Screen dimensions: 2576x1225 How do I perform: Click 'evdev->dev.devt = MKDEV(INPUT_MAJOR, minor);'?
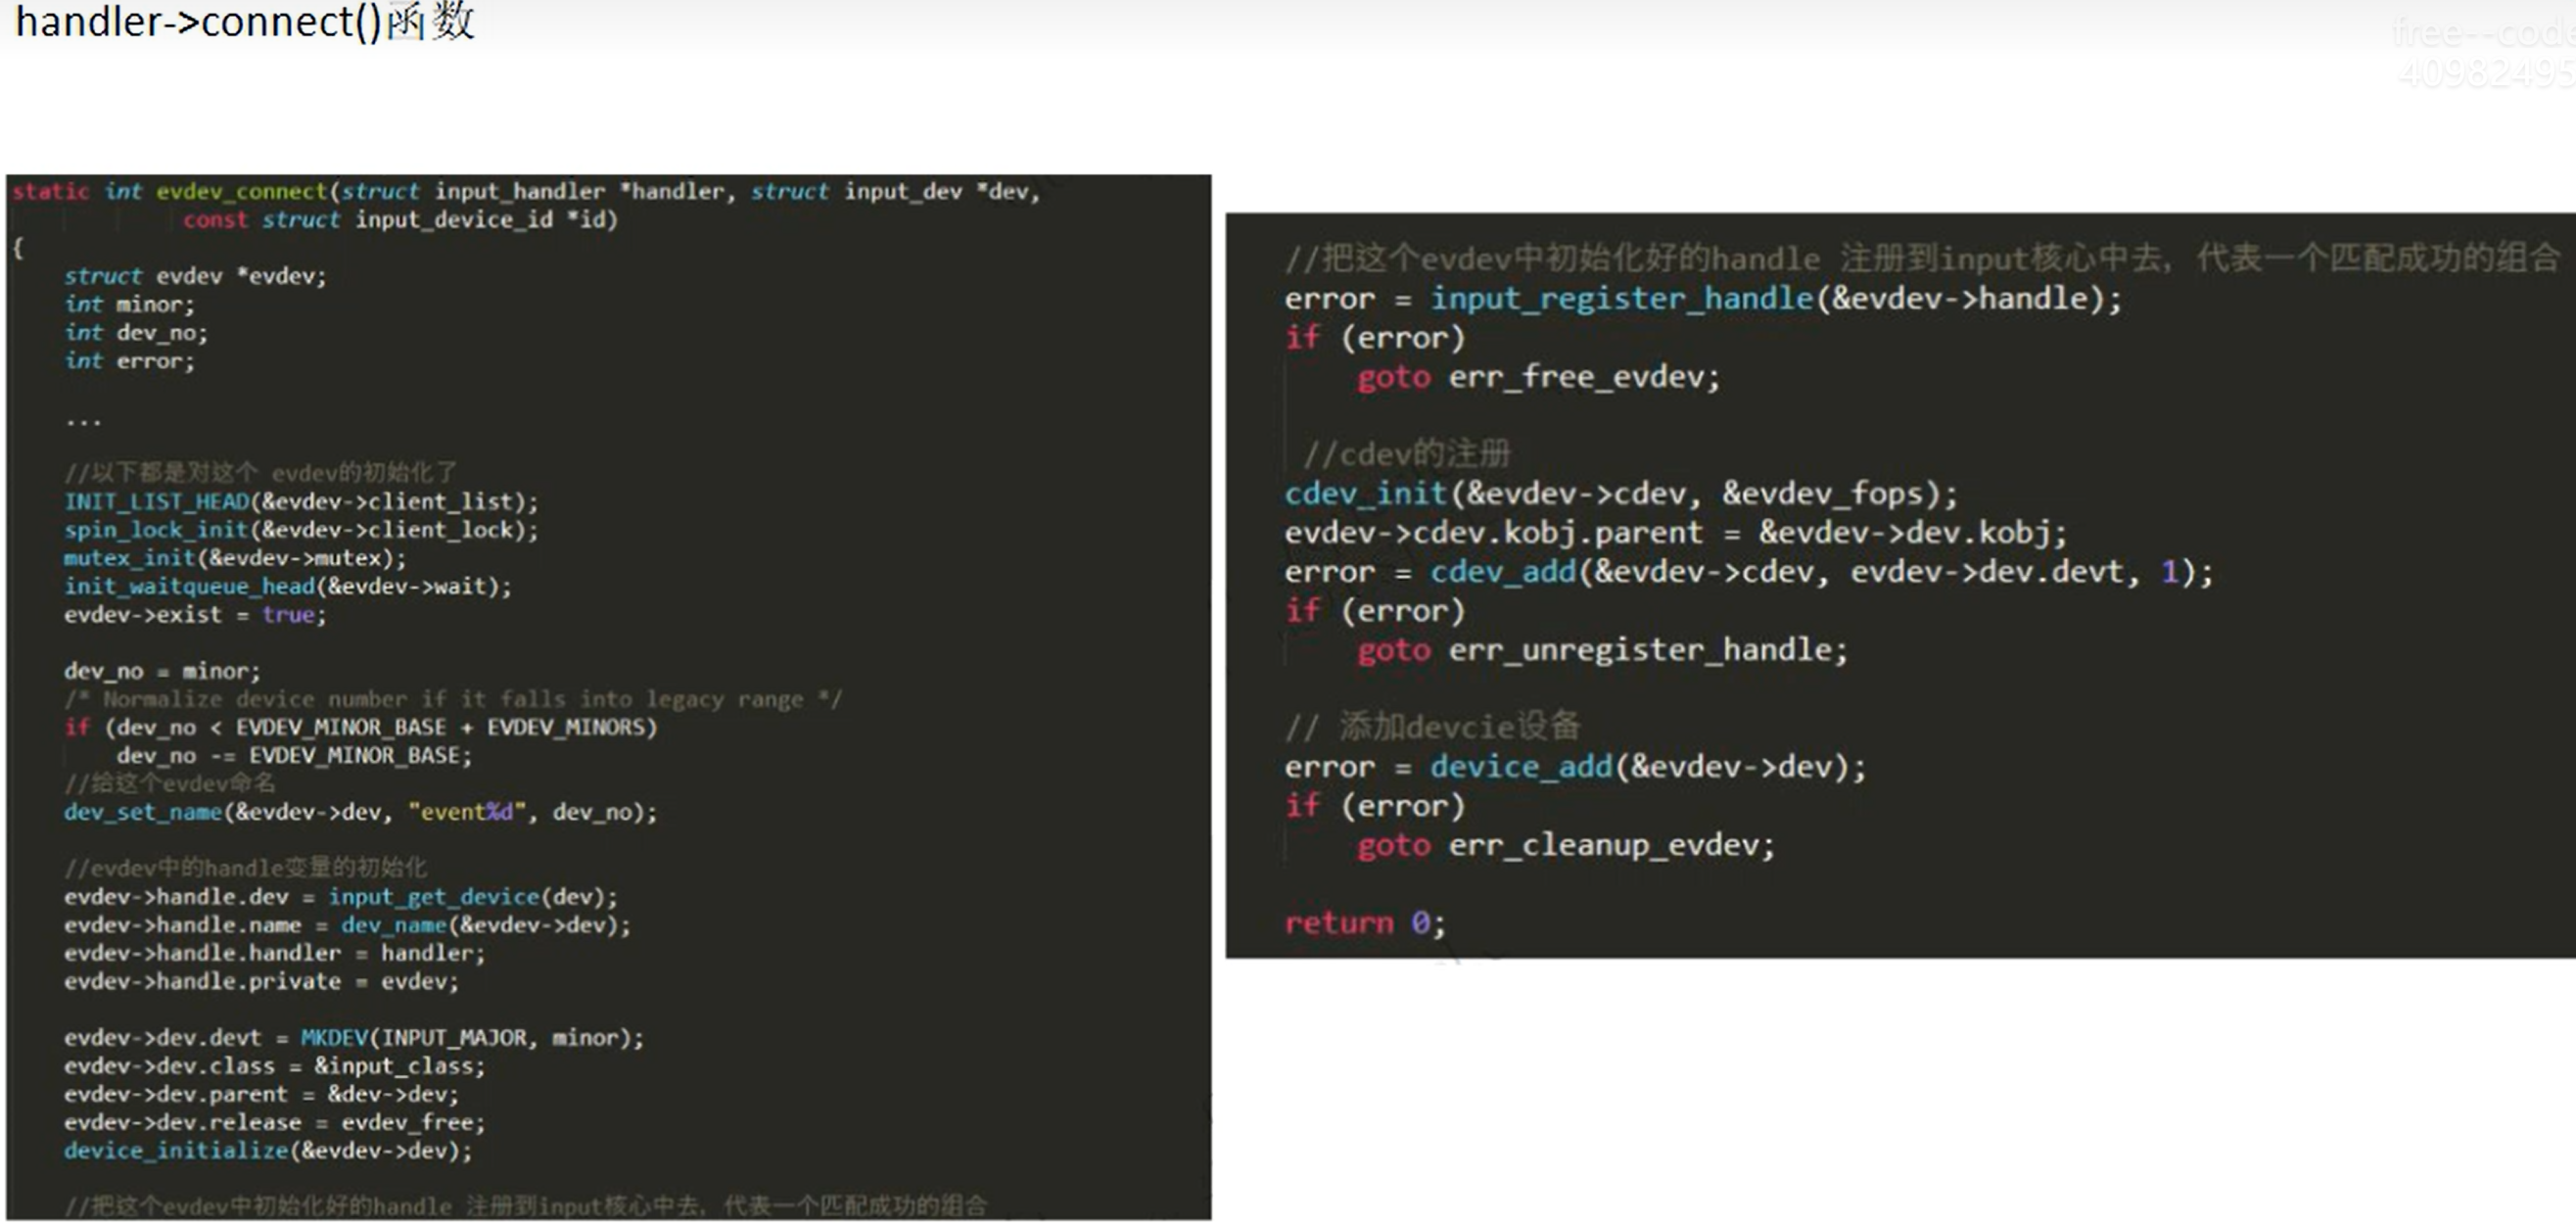354,1037
